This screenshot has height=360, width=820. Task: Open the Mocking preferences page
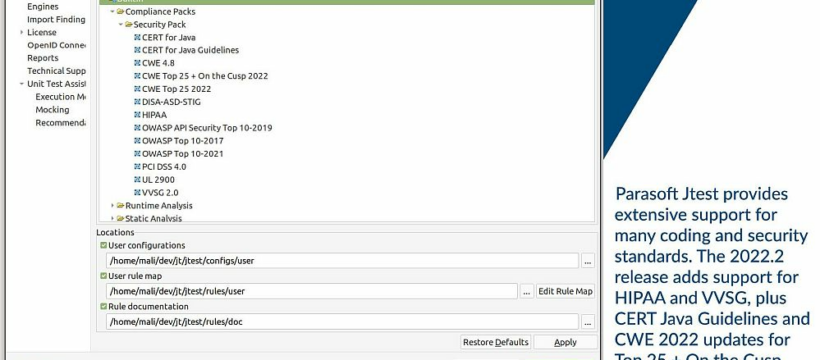pyautogui.click(x=52, y=110)
